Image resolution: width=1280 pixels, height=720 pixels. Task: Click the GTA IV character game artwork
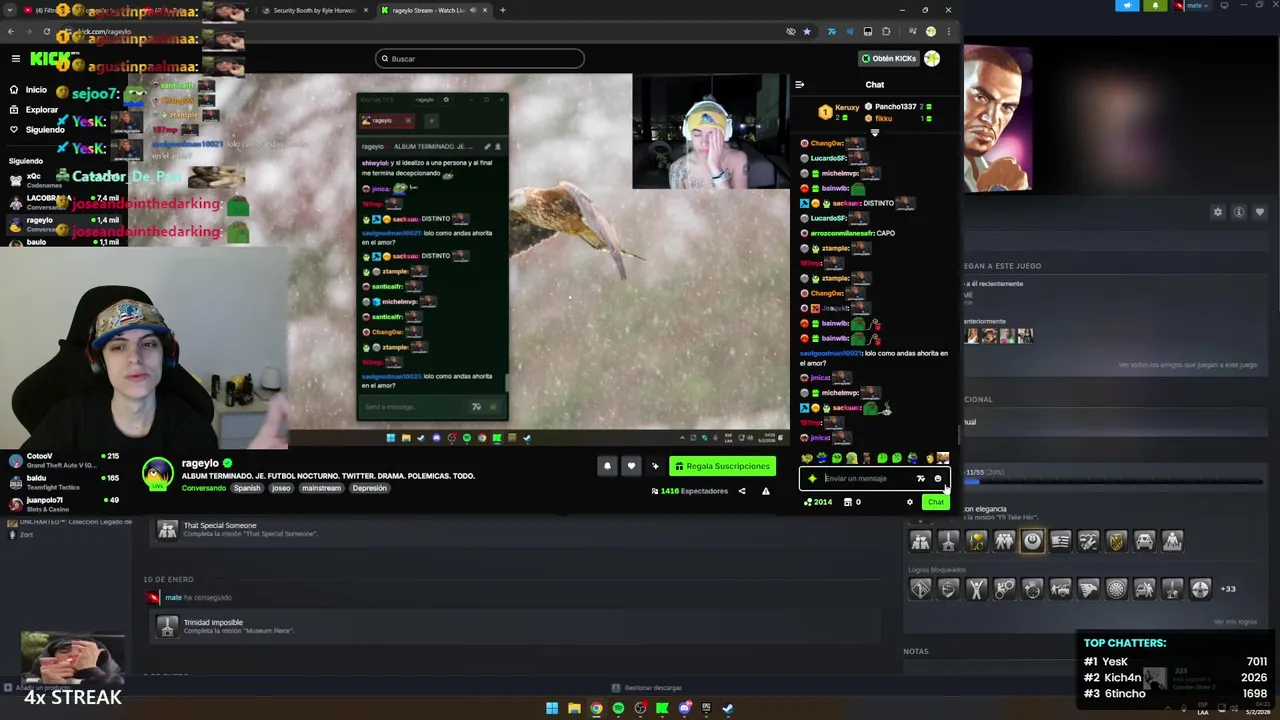(998, 118)
